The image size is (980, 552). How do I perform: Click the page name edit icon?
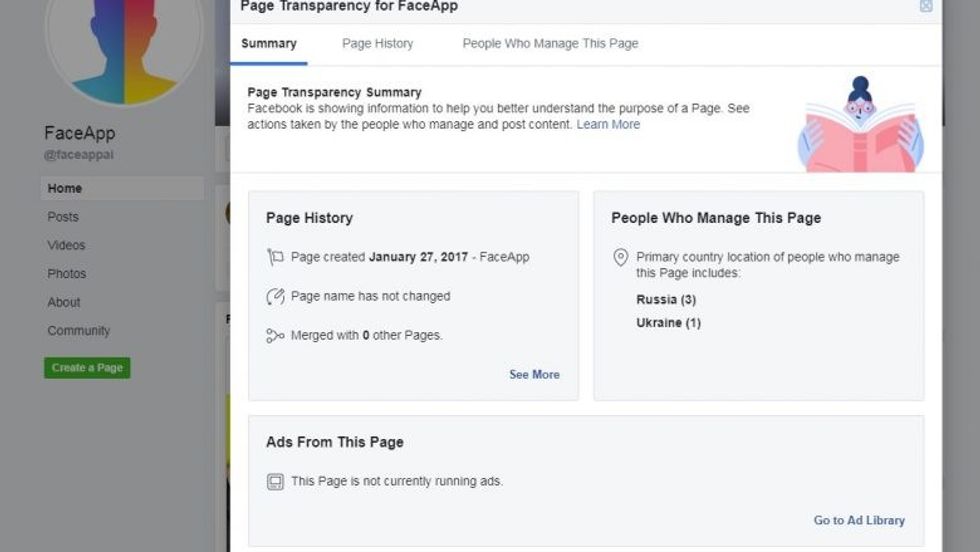tap(275, 296)
